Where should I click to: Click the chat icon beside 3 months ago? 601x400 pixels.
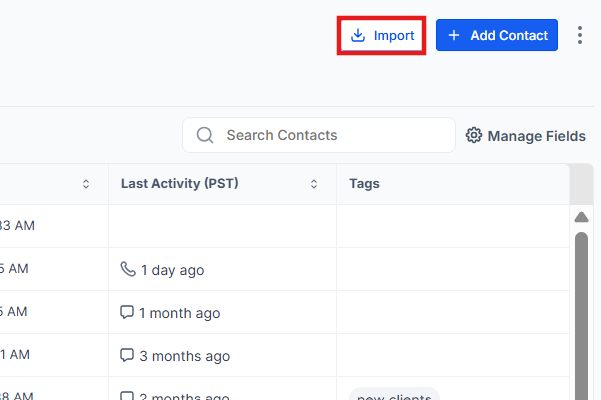point(127,355)
